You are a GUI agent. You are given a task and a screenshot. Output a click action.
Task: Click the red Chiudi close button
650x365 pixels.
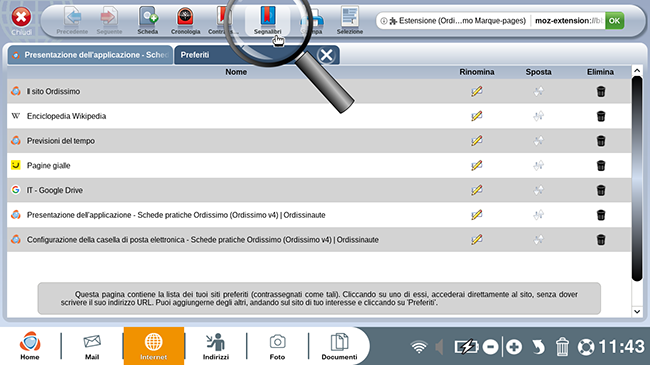[x=21, y=20]
